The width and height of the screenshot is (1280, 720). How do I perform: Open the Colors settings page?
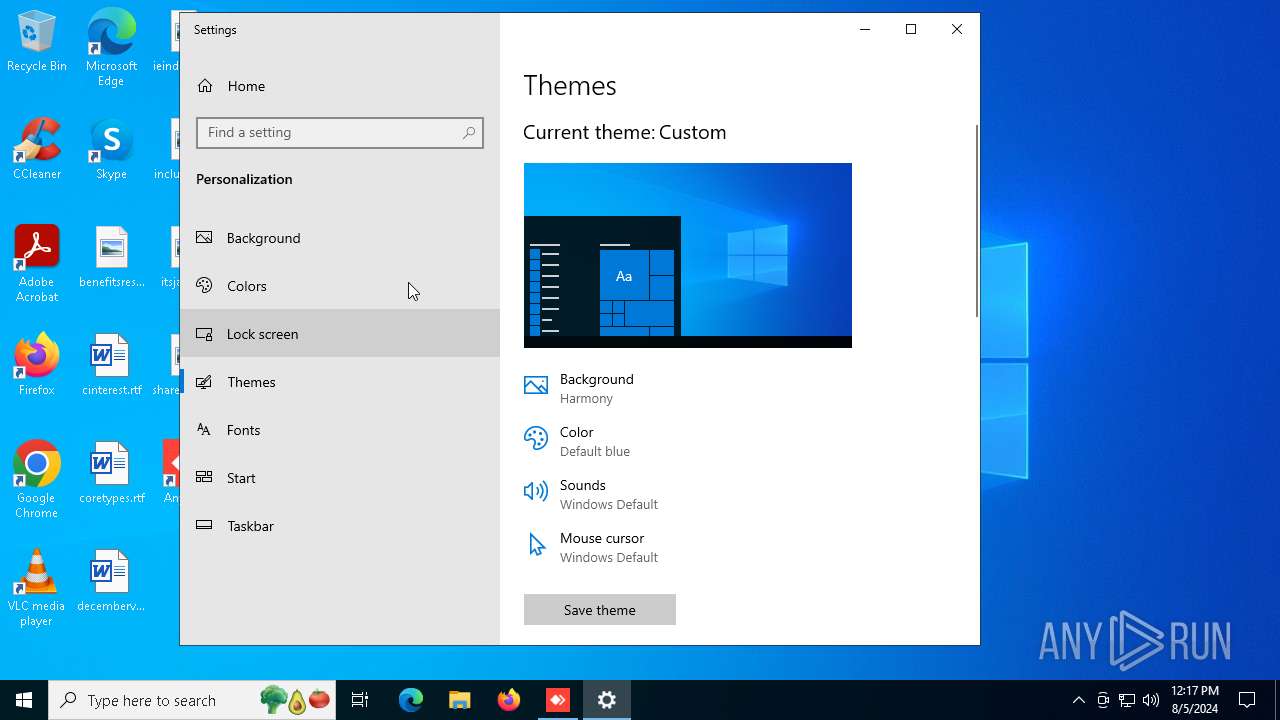point(340,286)
